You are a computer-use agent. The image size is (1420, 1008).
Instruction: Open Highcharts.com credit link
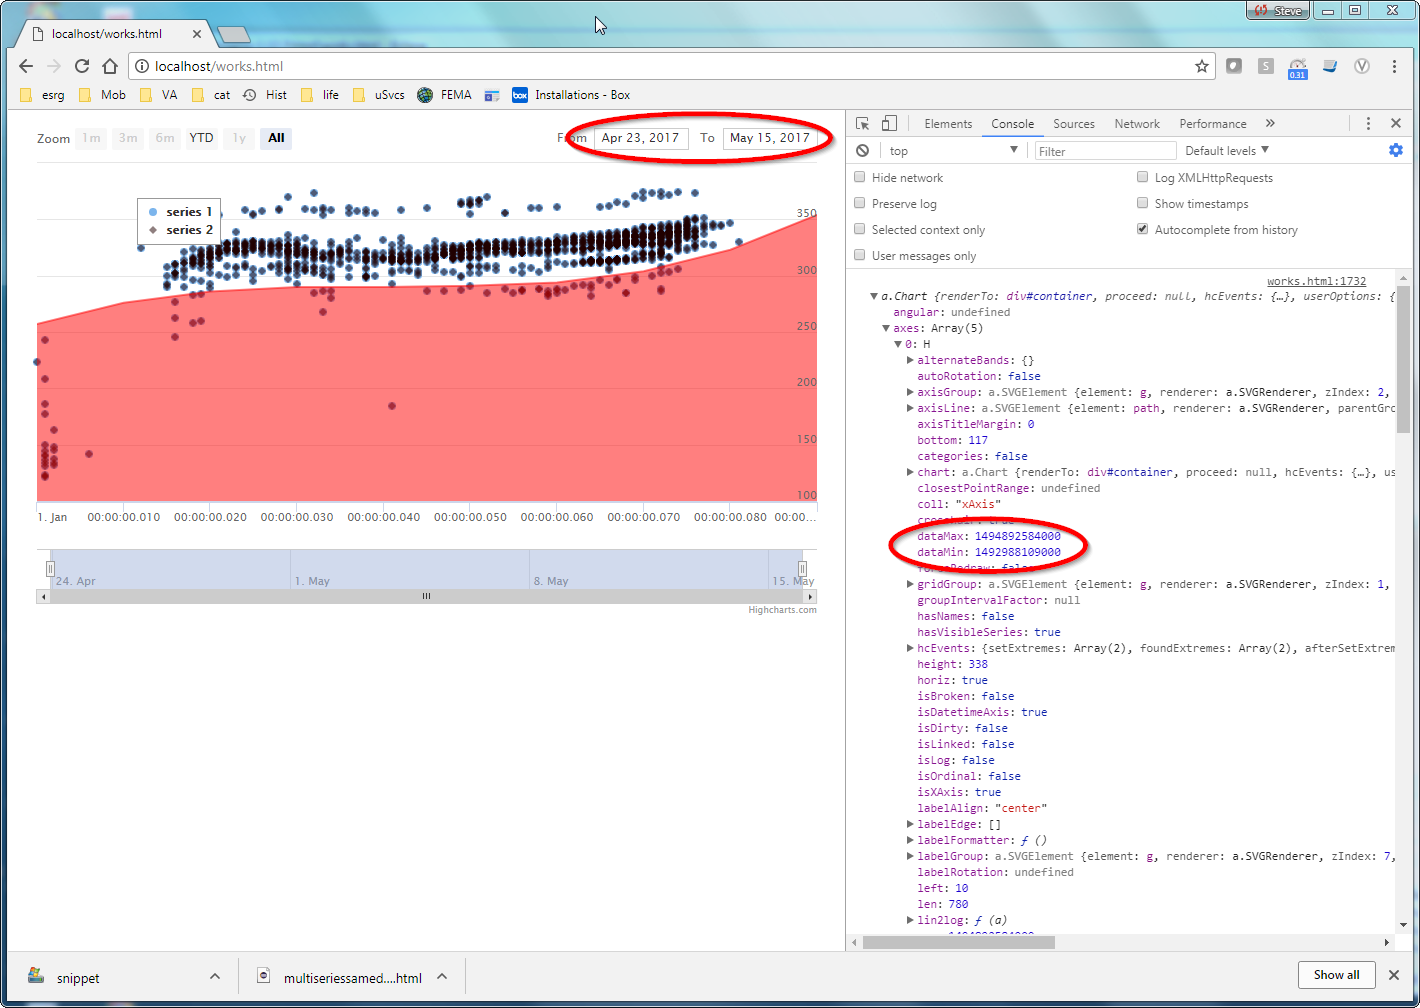click(x=782, y=610)
